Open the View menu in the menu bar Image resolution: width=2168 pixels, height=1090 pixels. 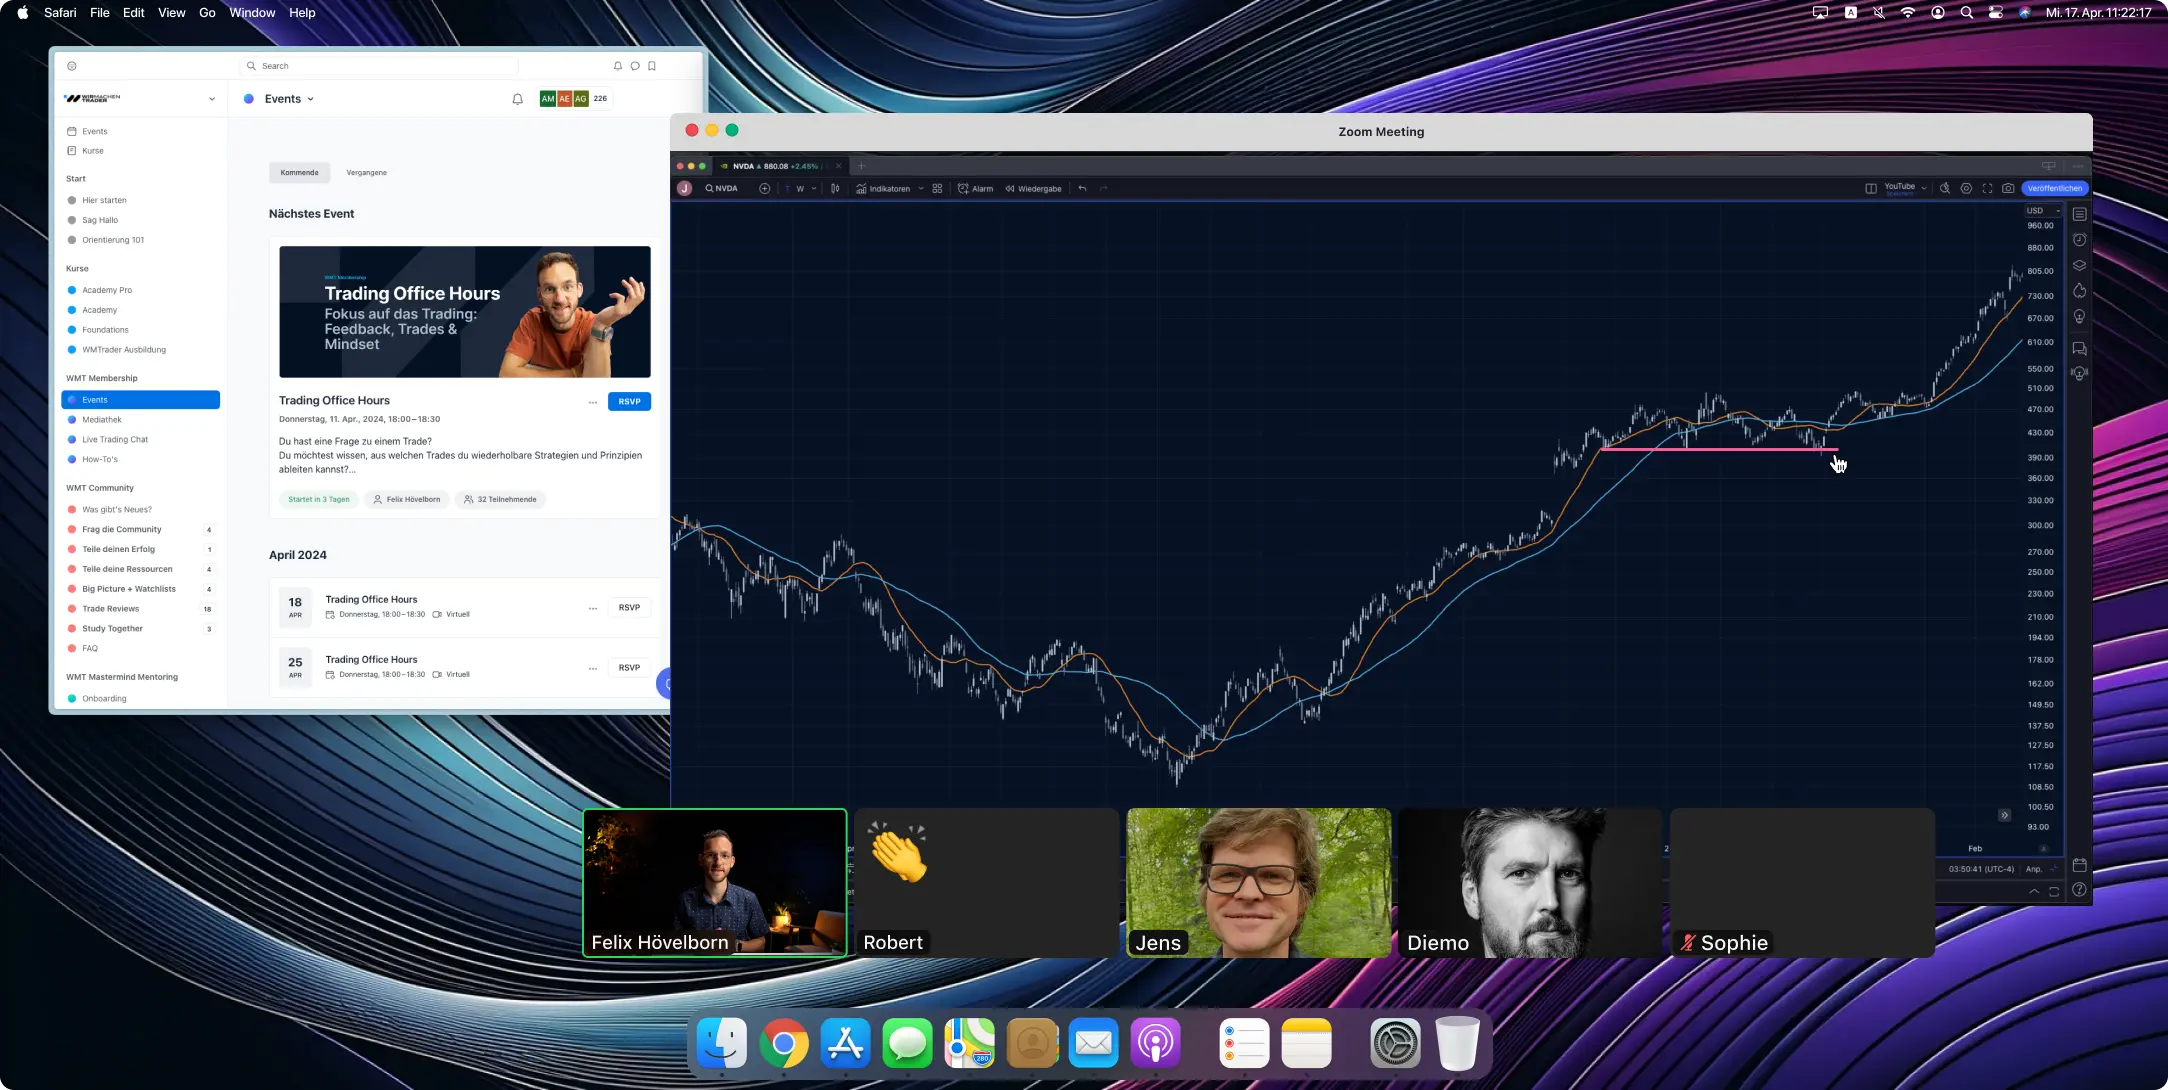172,13
